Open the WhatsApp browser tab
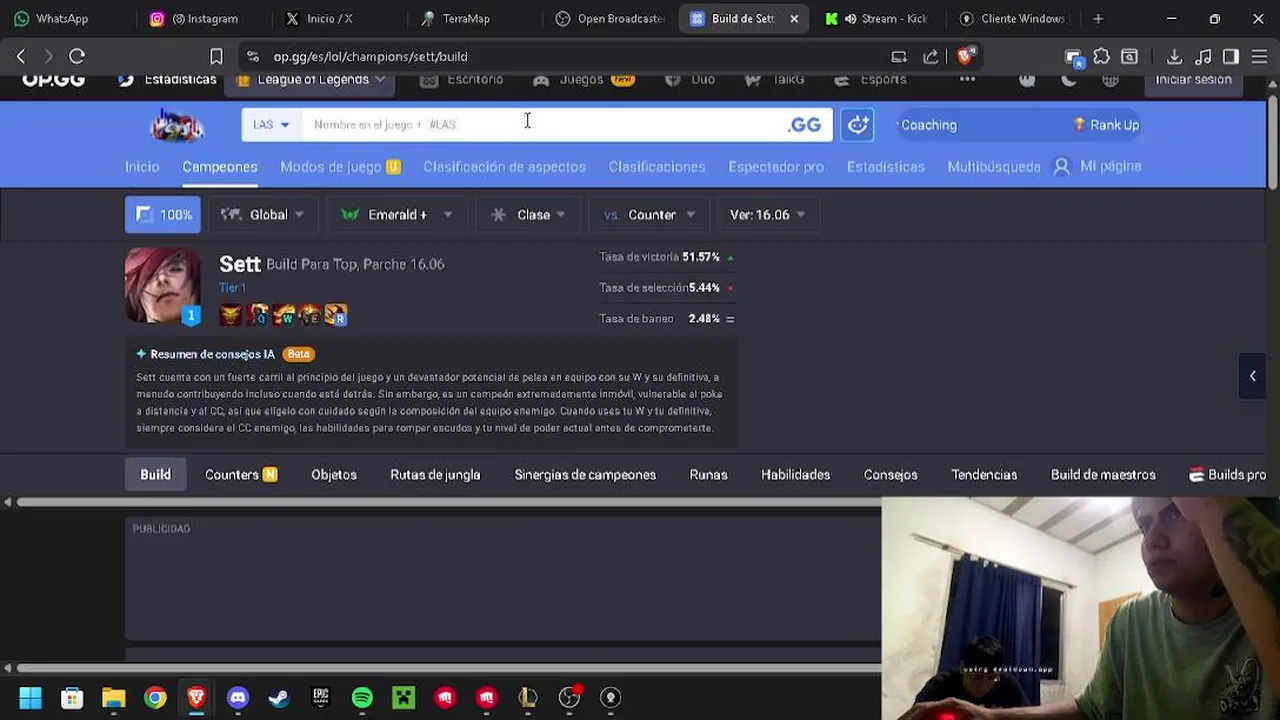The width and height of the screenshot is (1280, 720). pyautogui.click(x=62, y=18)
